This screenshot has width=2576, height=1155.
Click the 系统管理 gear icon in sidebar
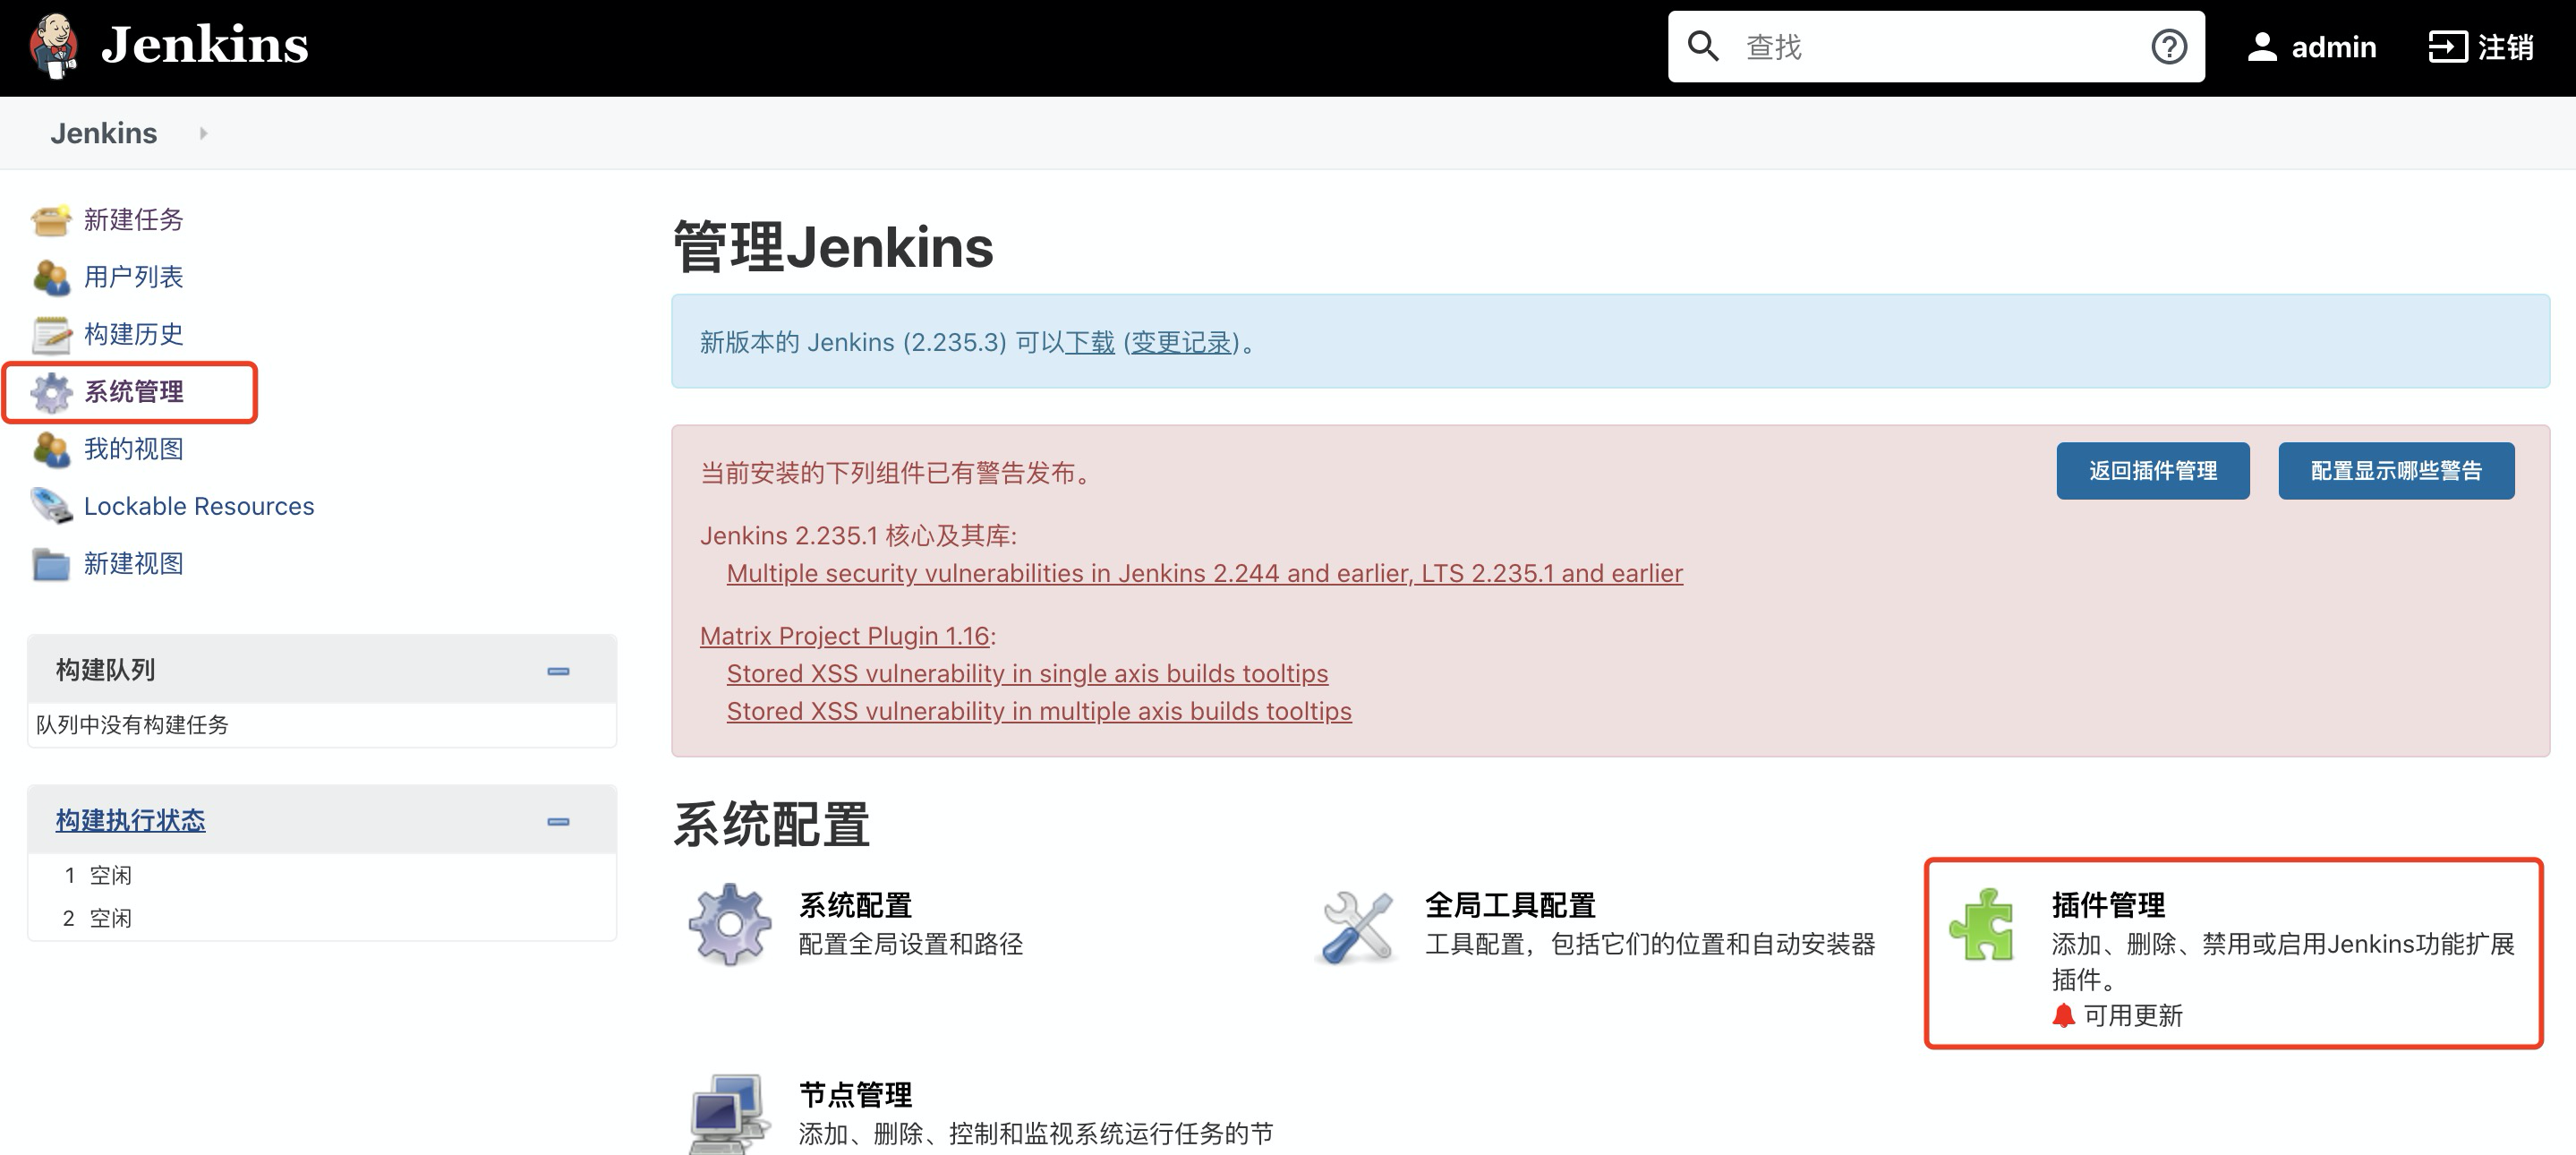[x=51, y=392]
